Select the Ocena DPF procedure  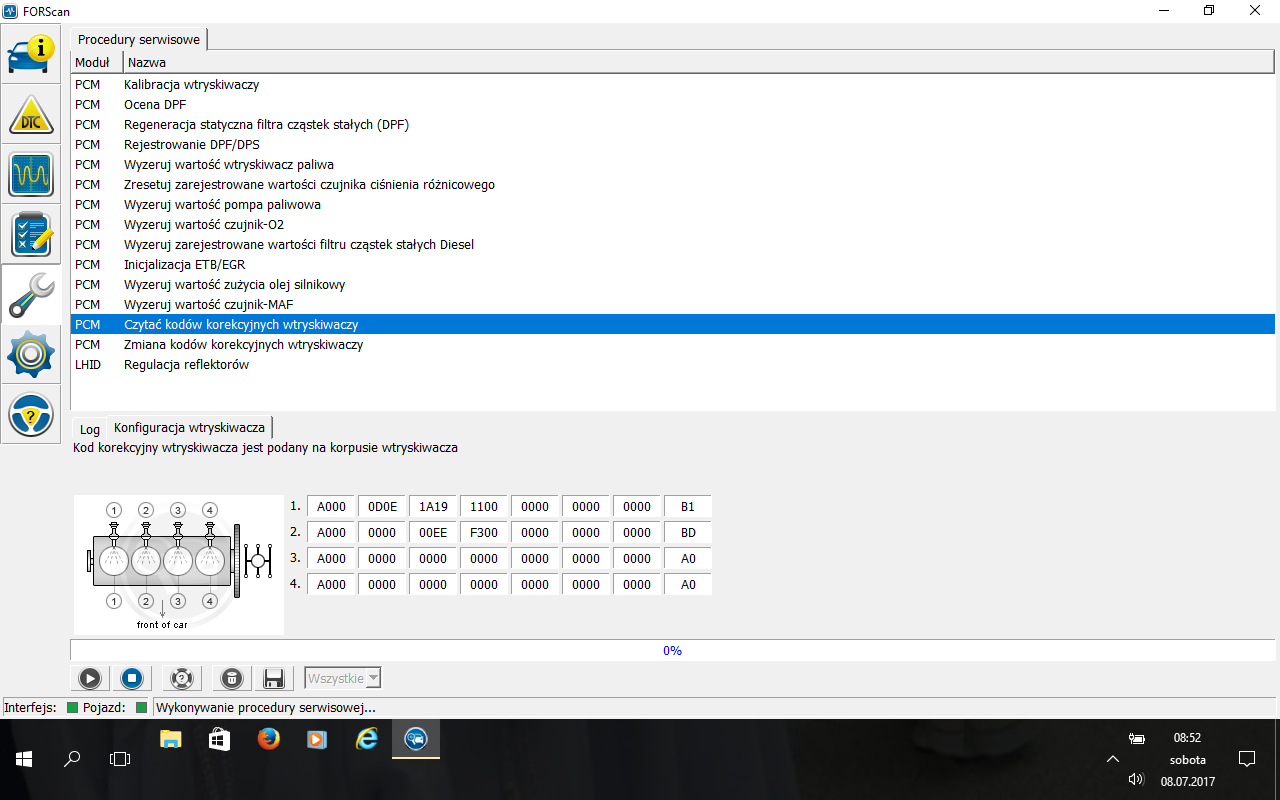(155, 105)
